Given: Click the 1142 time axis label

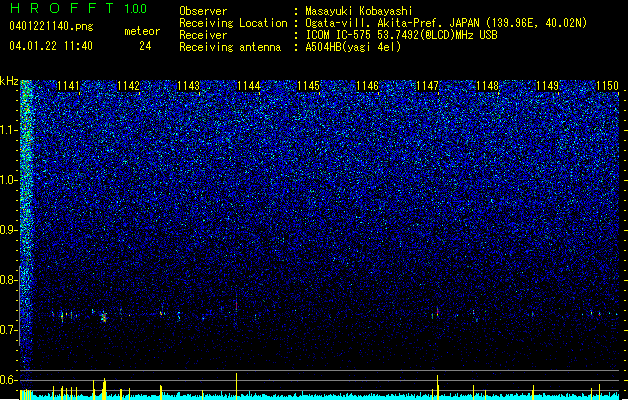Looking at the screenshot, I should coord(128,86).
